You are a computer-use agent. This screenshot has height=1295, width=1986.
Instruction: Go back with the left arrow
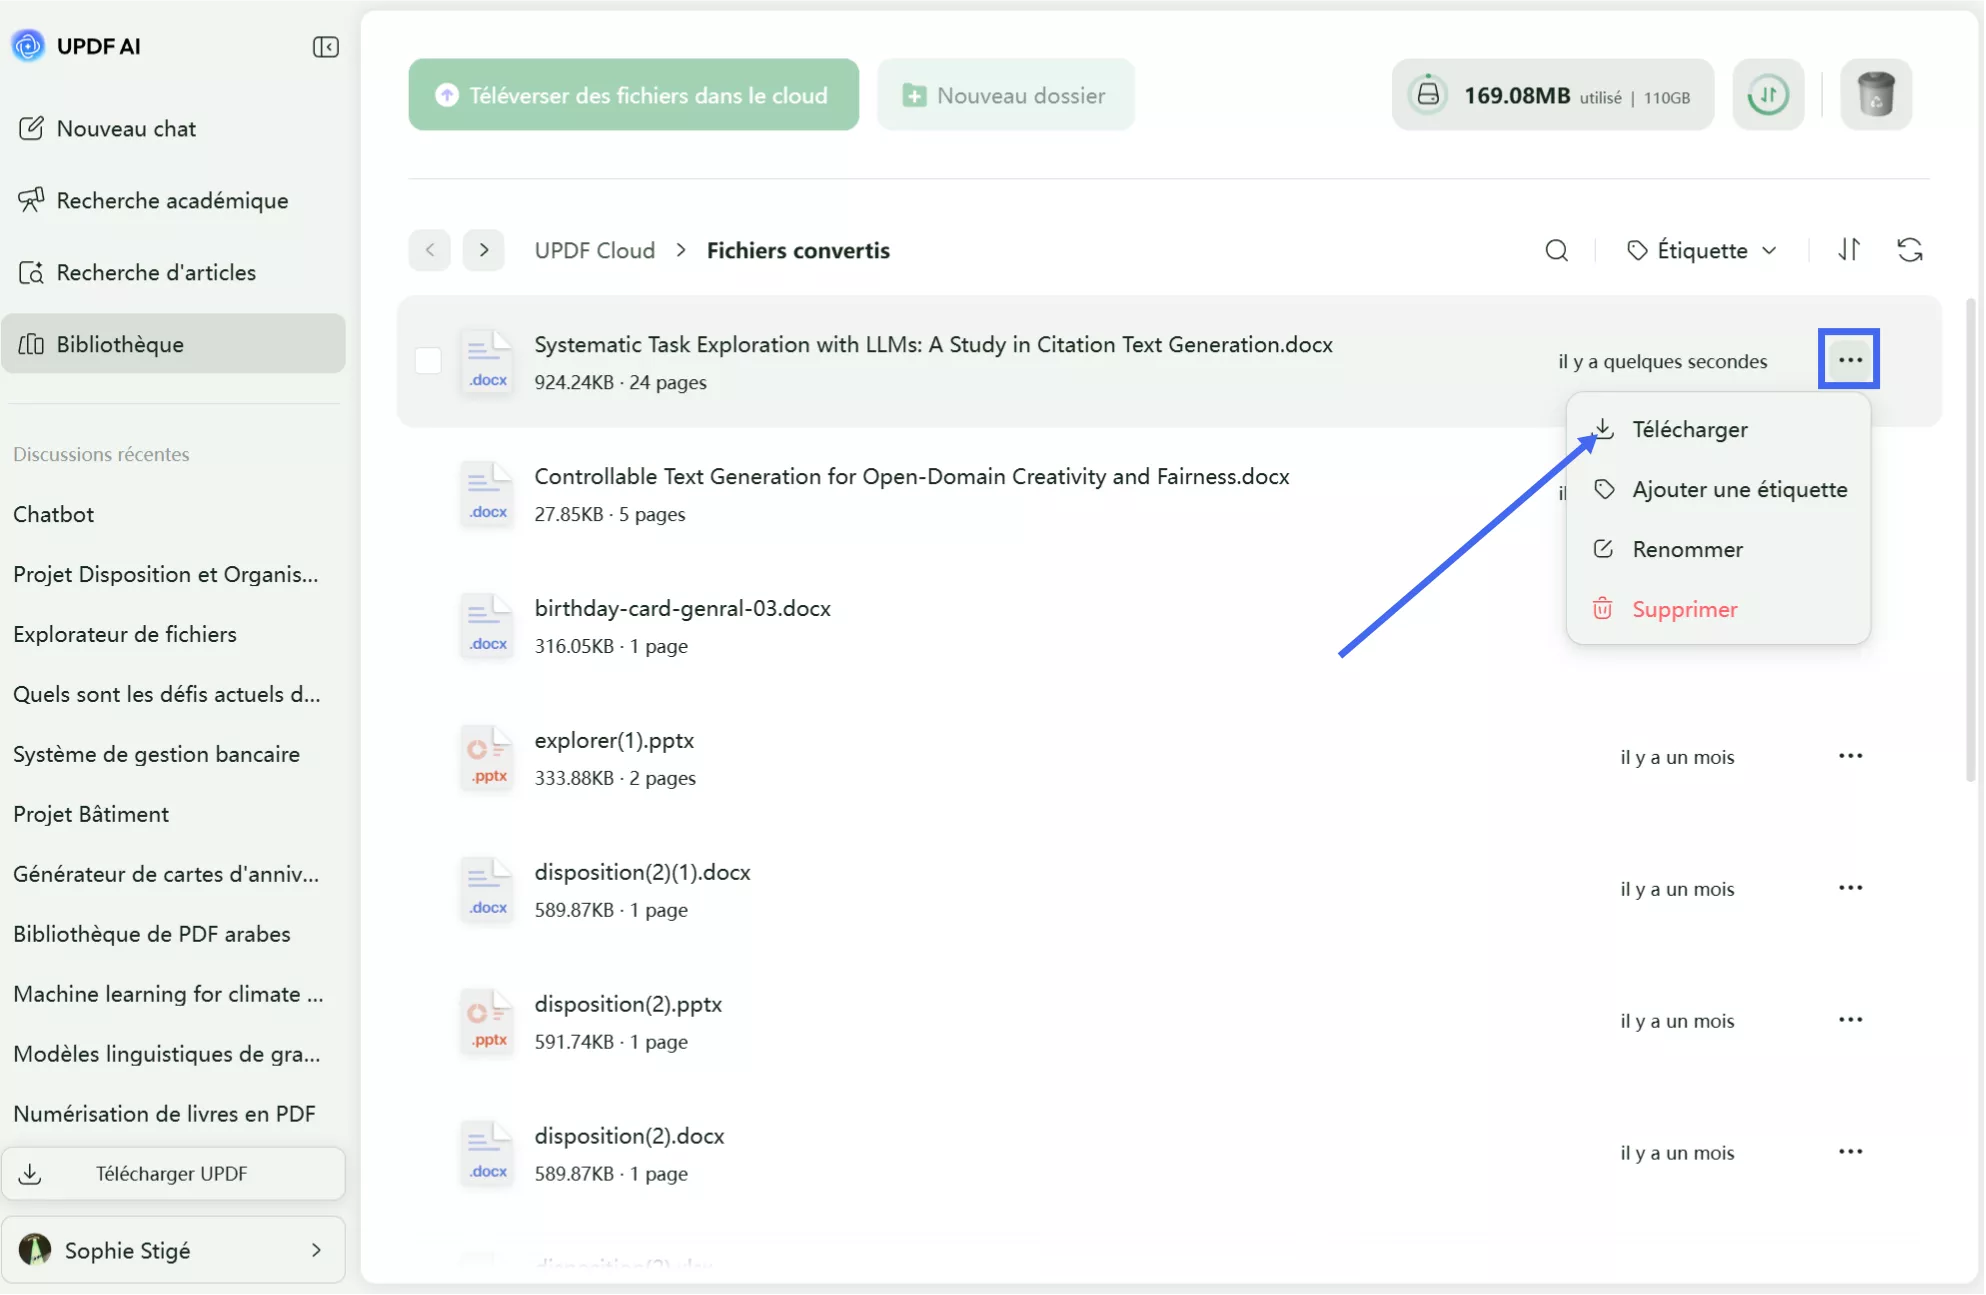pos(430,250)
